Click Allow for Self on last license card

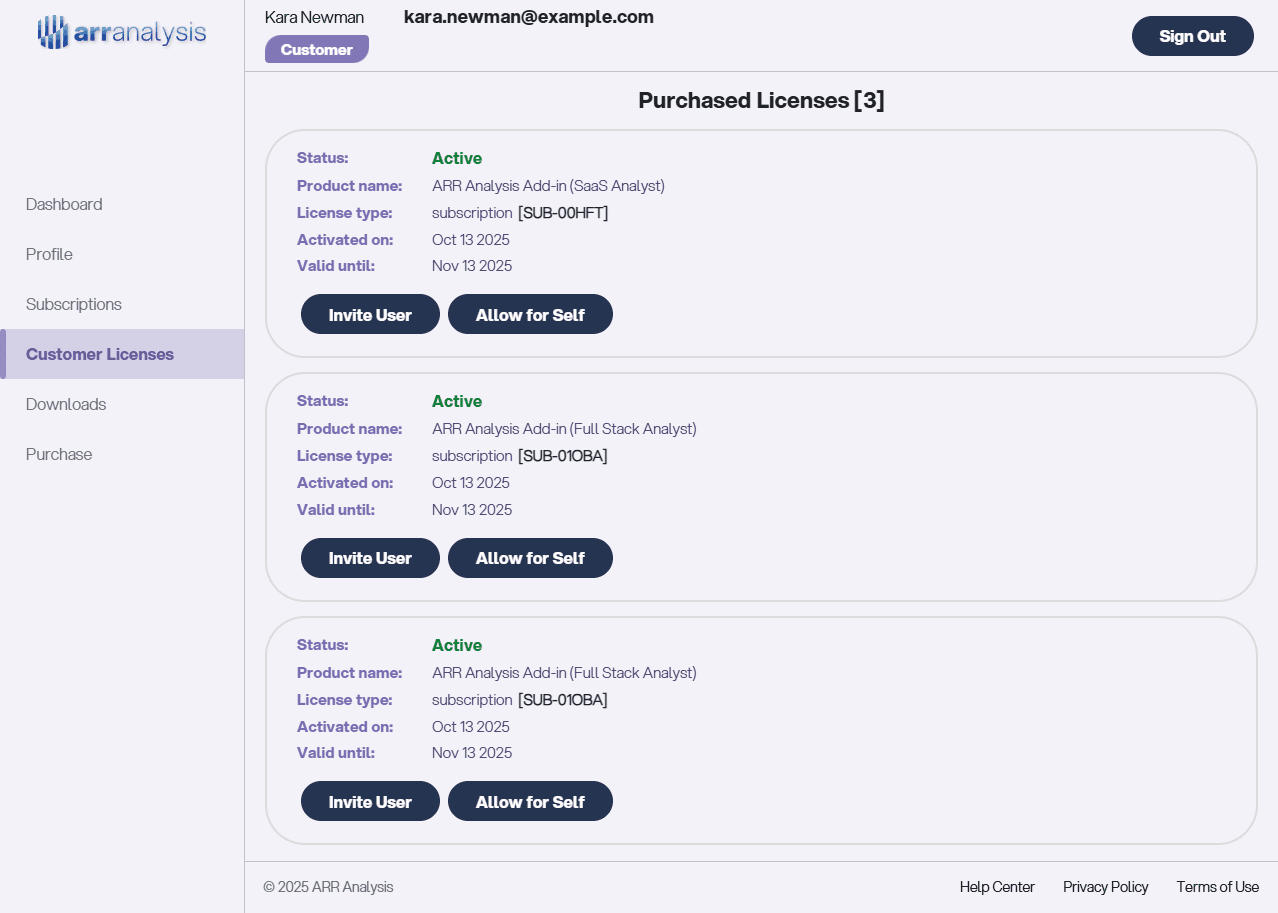pyautogui.click(x=530, y=801)
